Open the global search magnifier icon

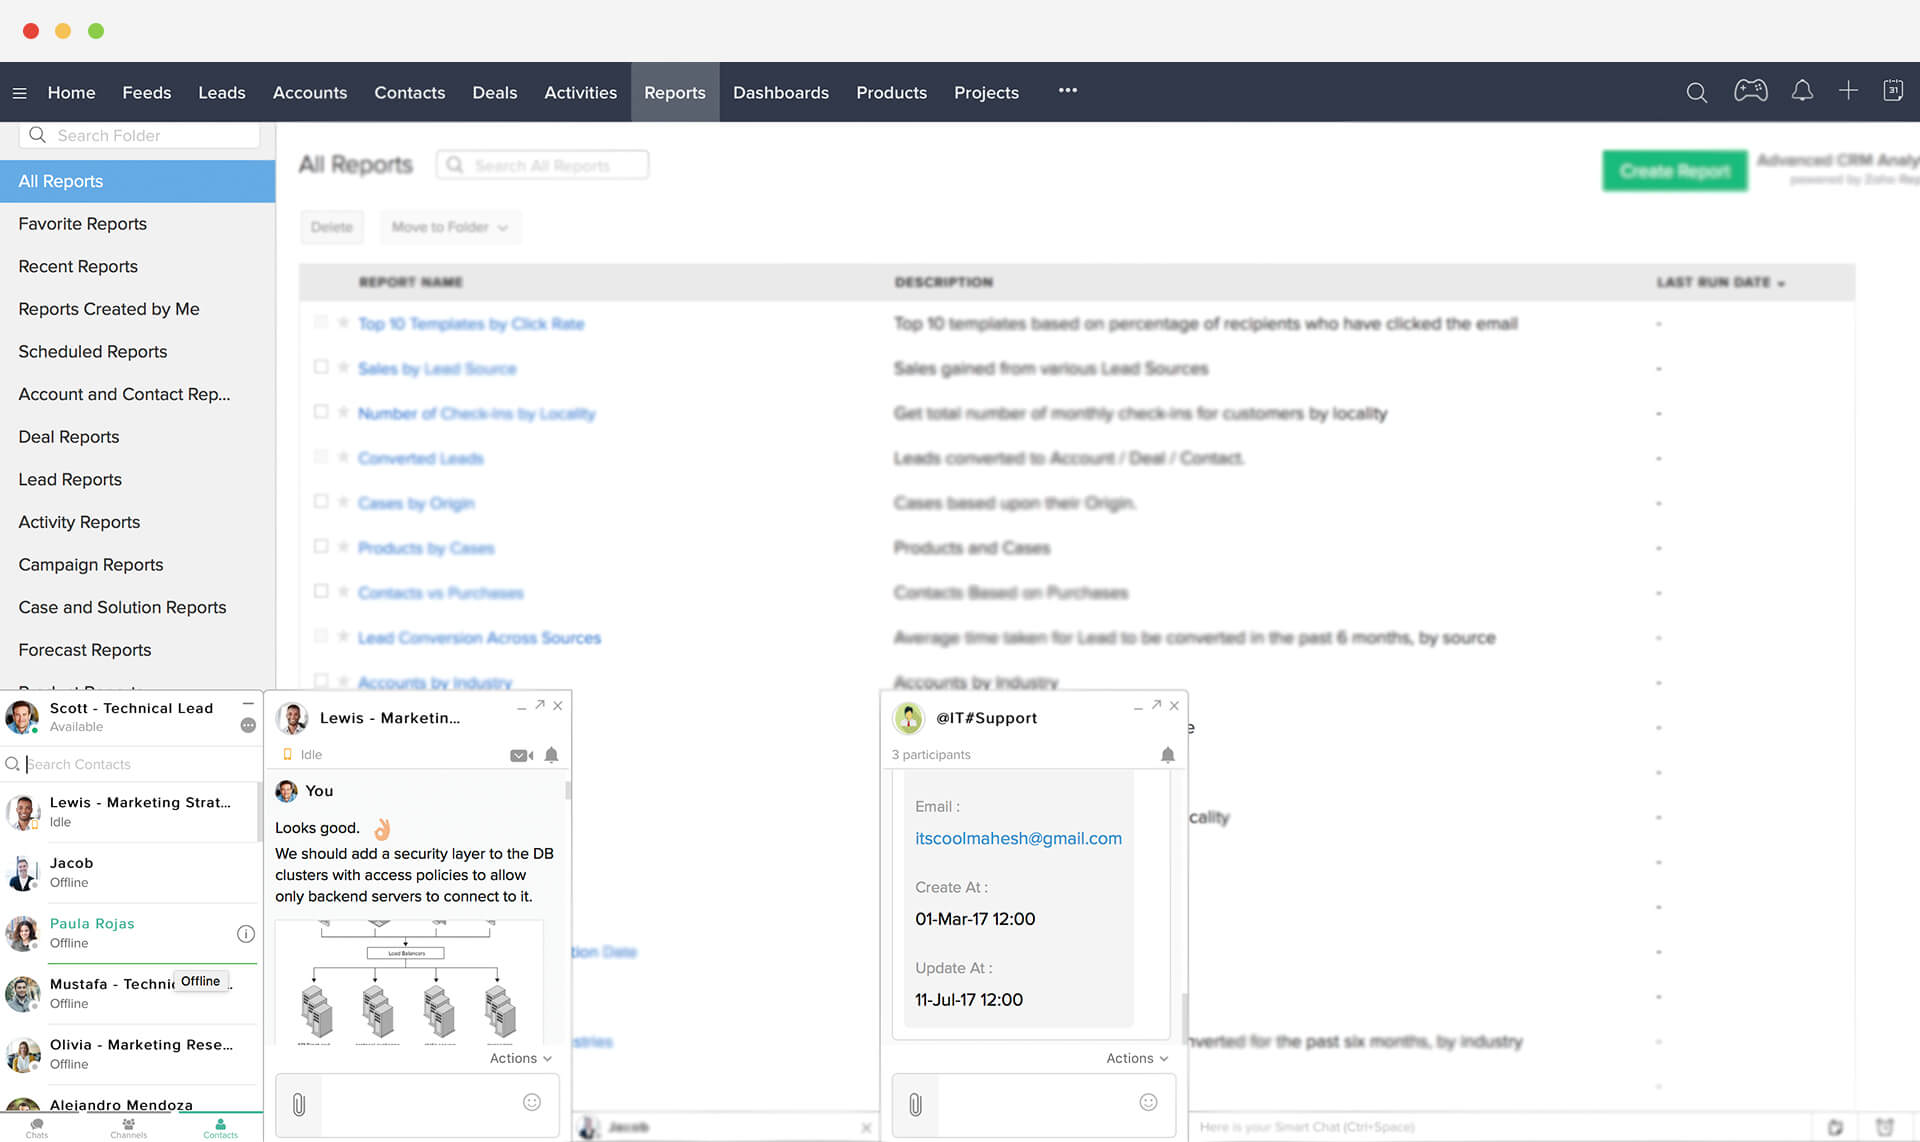coord(1696,92)
